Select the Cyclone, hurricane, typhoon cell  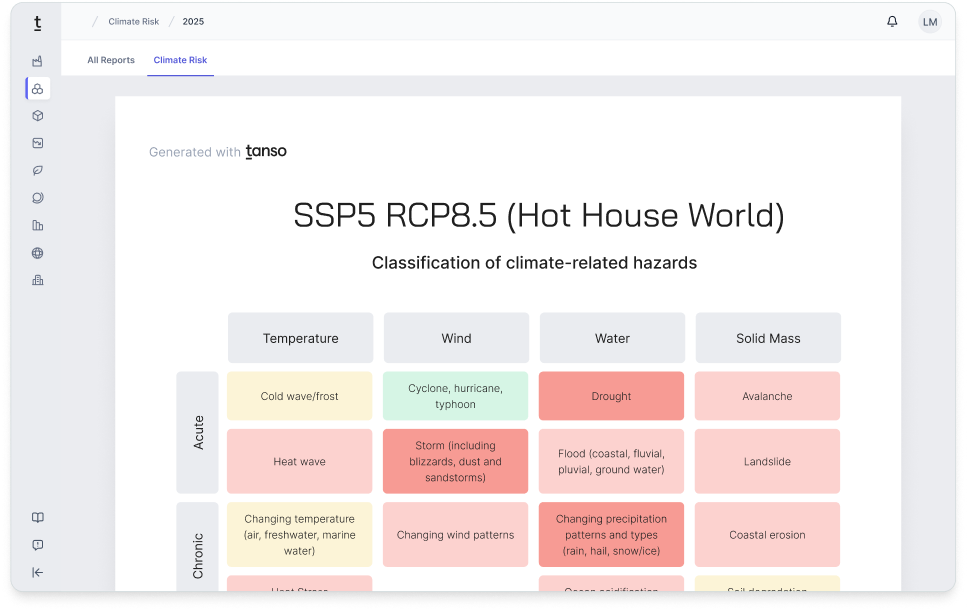pos(456,396)
